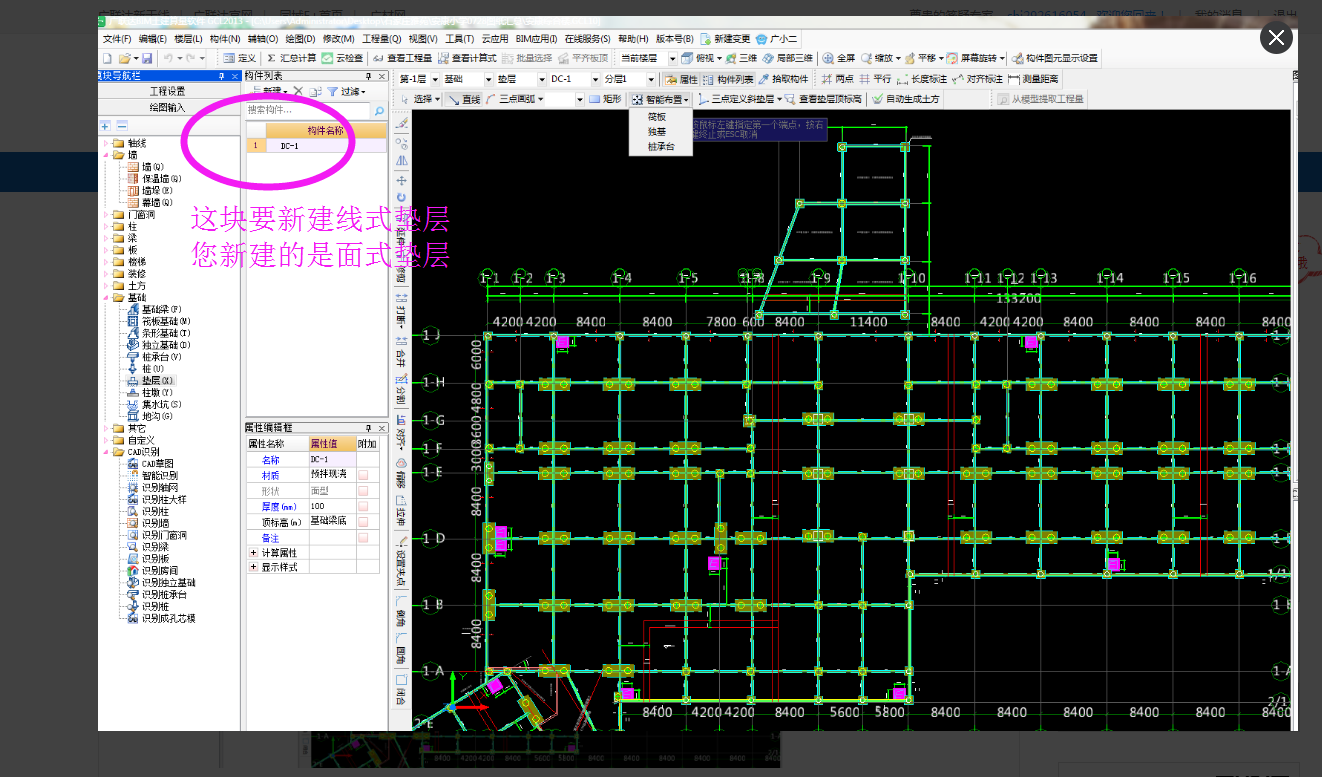Image resolution: width=1322 pixels, height=777 pixels.
Task: Click 查看计算式 toolbar item
Action: [x=467, y=58]
